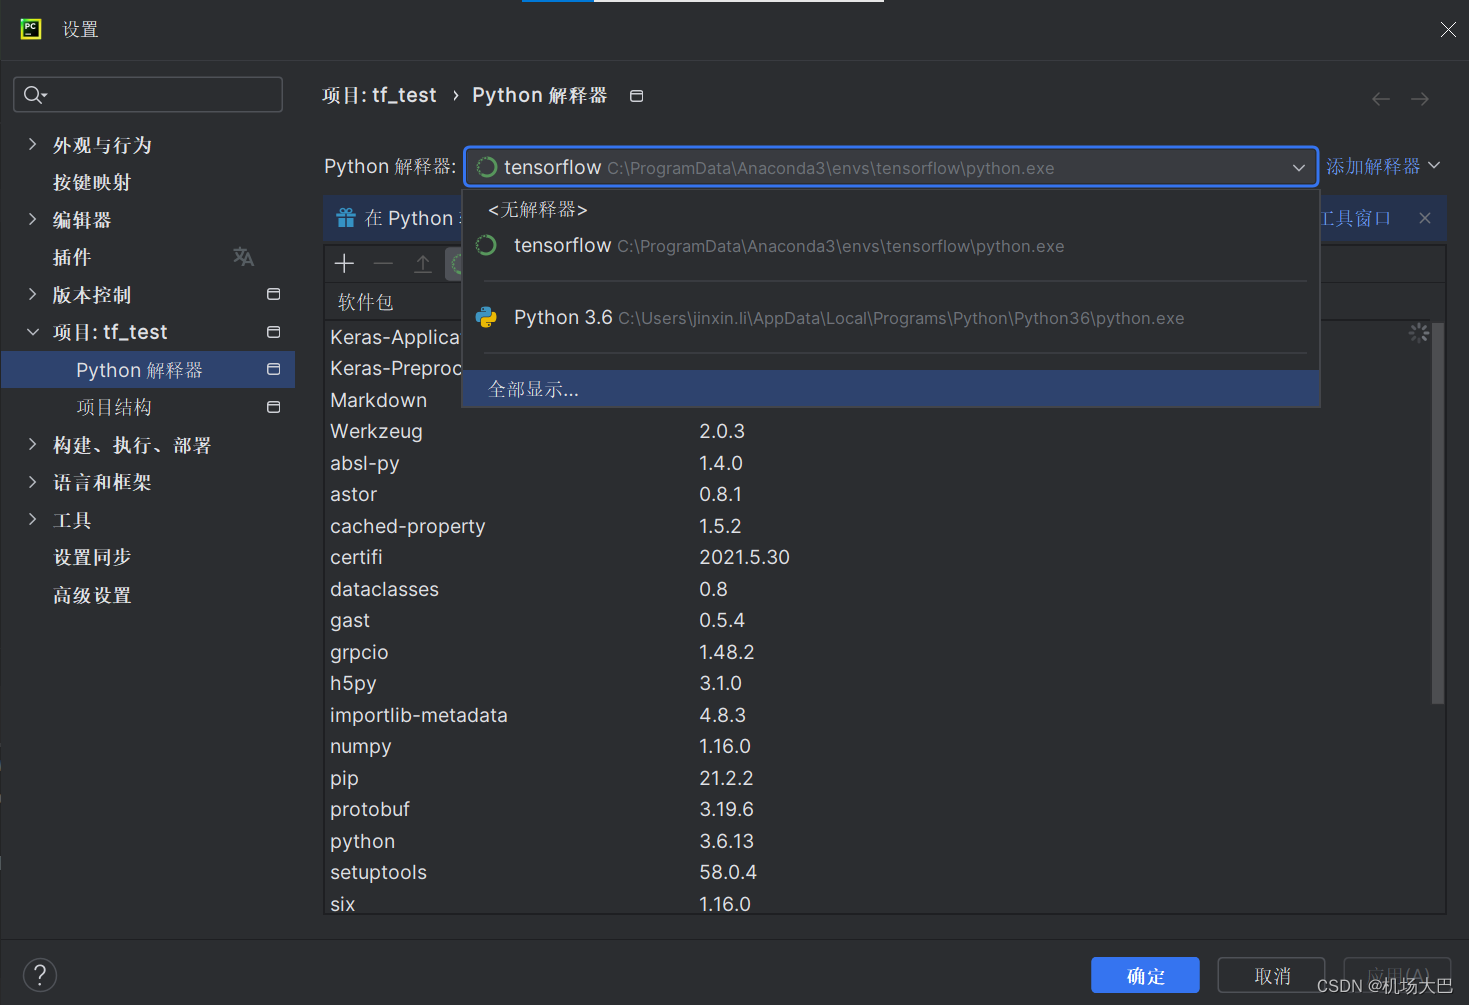
Task: Click project-level icon beside 版本控制
Action: pos(273,294)
